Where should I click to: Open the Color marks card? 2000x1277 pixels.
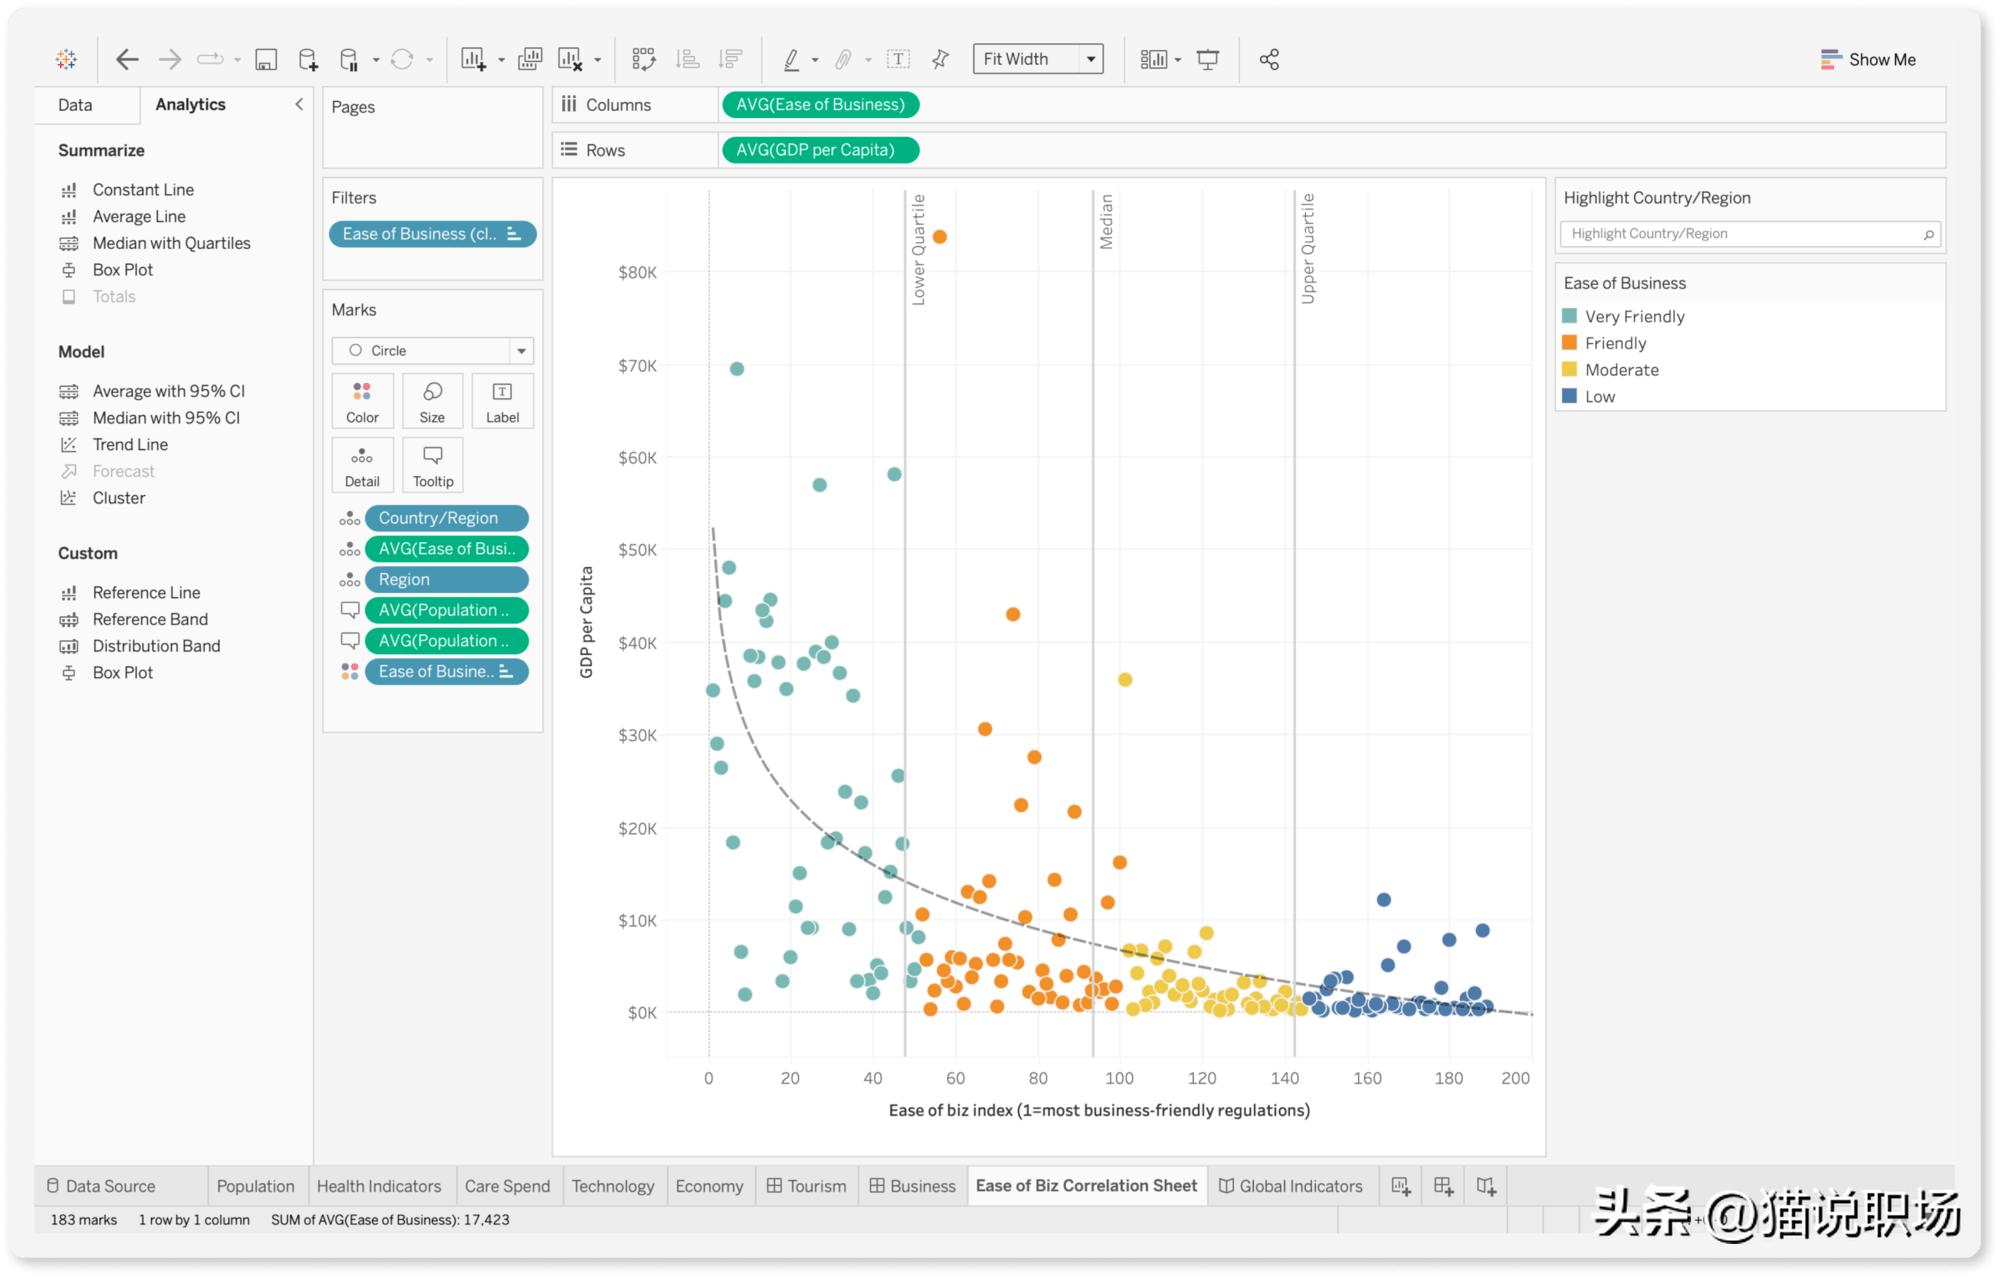pyautogui.click(x=362, y=401)
